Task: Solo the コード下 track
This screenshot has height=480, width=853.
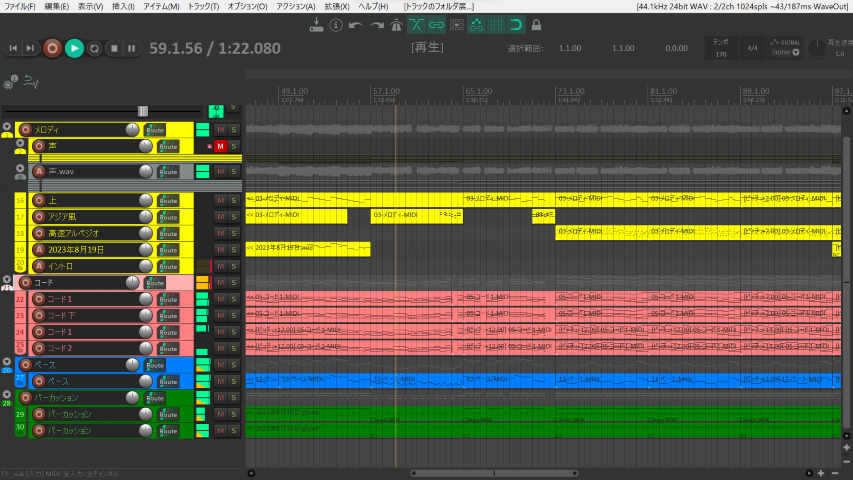Action: (x=234, y=315)
